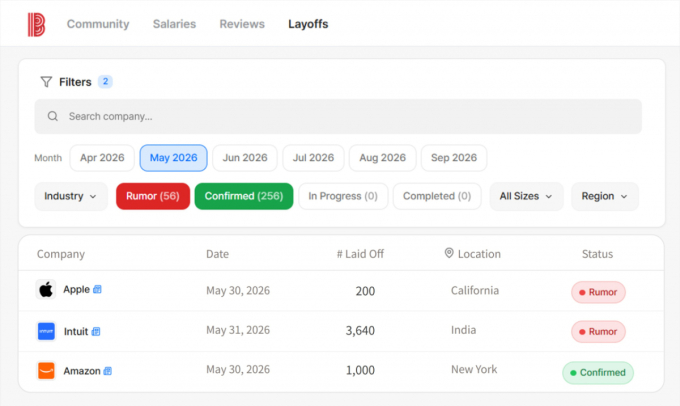The height and width of the screenshot is (406, 680).
Task: Click the 3,640 laid off value
Action: click(360, 331)
